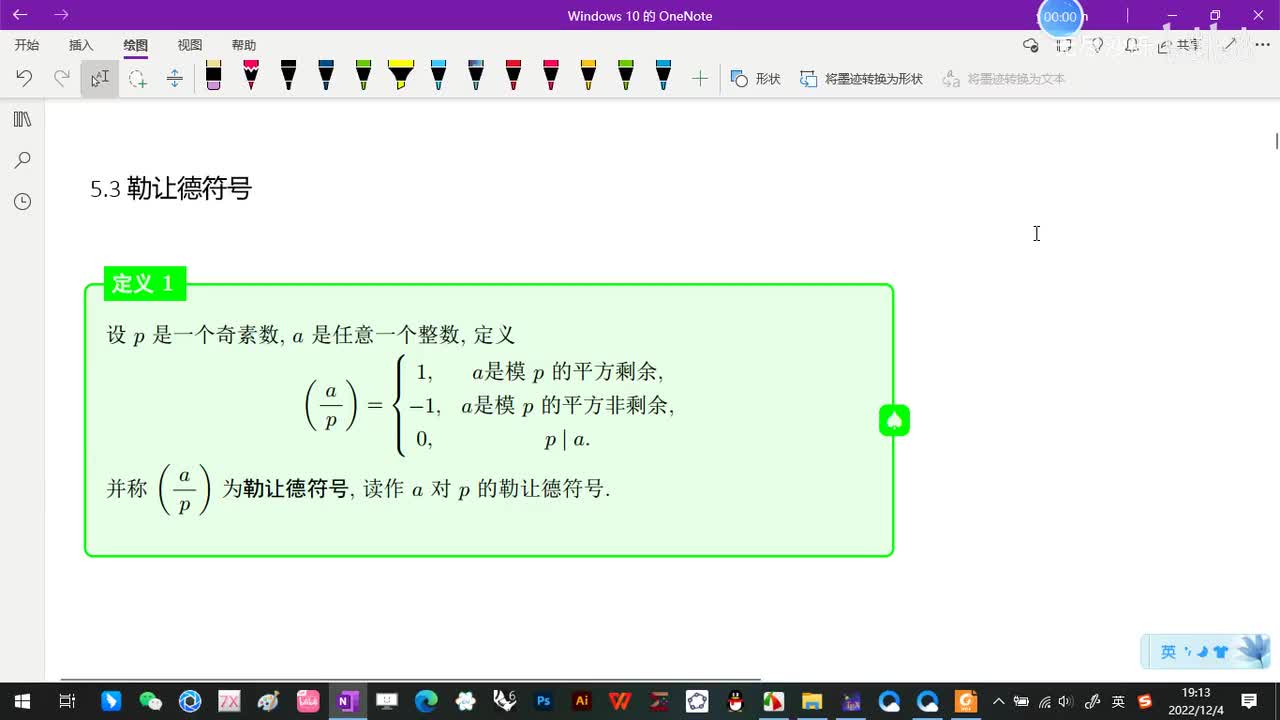Select the pink-red pen

[551, 76]
